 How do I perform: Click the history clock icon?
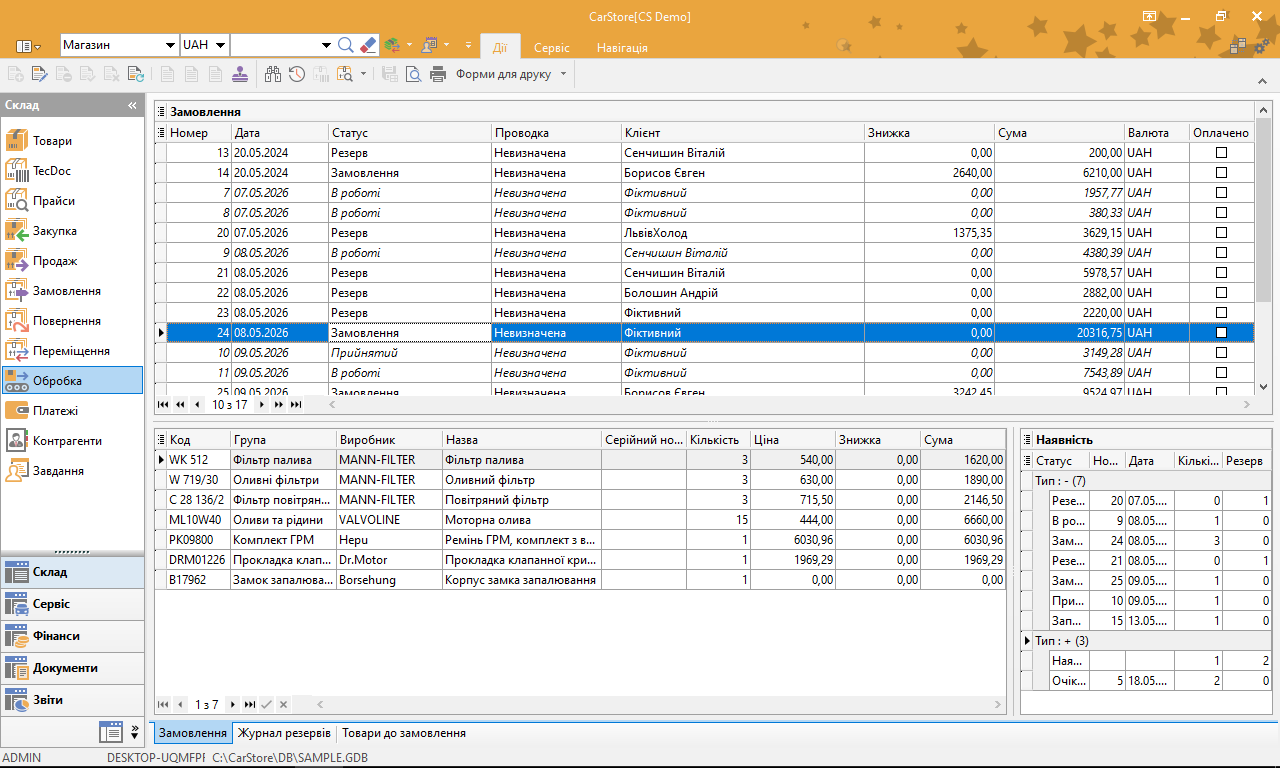pyautogui.click(x=297, y=74)
